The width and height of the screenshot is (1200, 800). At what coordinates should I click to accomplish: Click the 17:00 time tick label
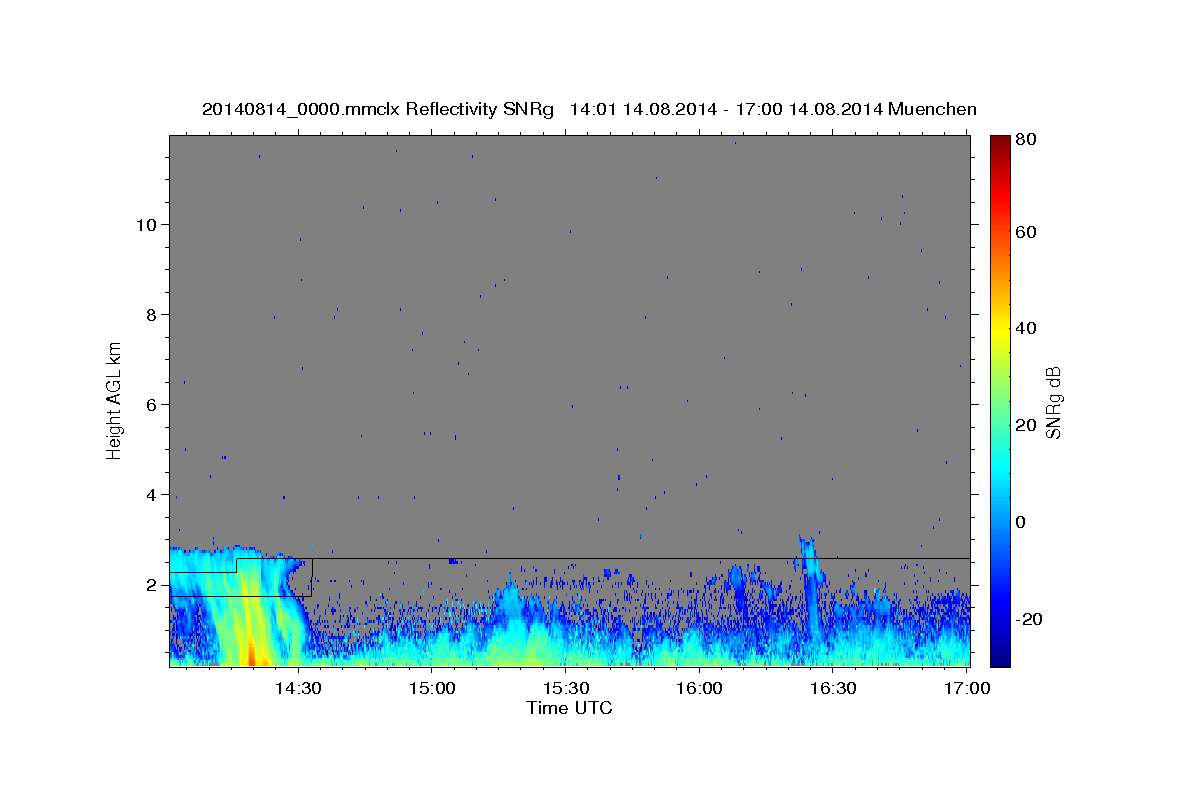966,689
